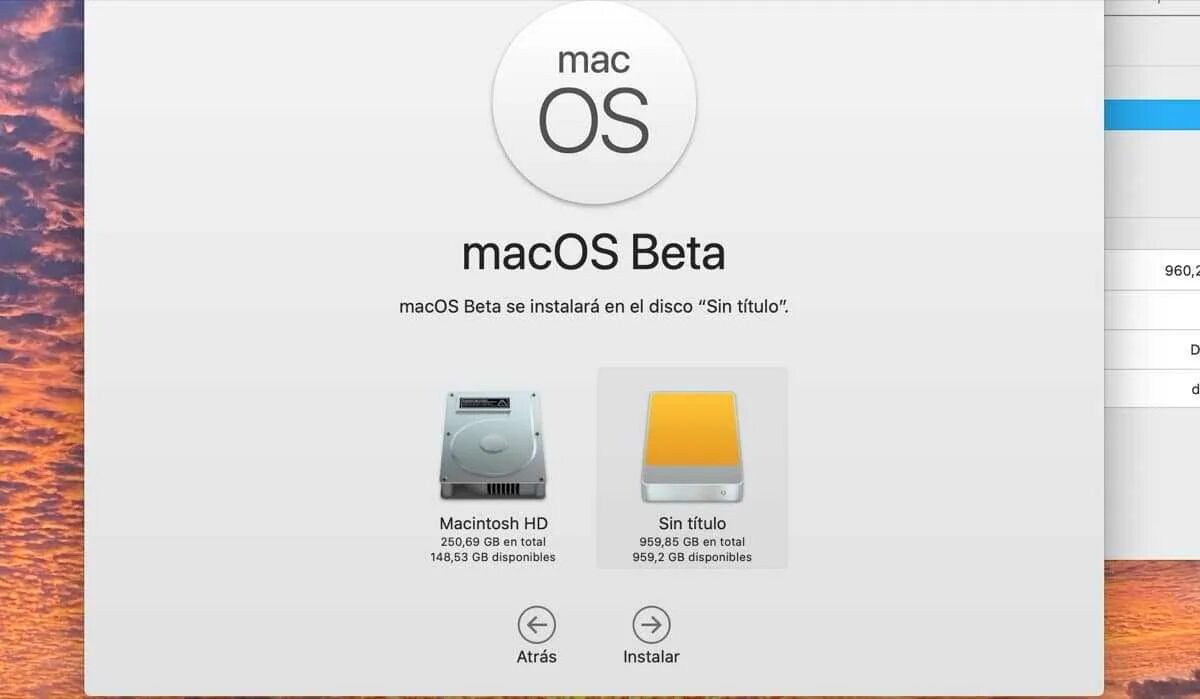The width and height of the screenshot is (1200, 699).
Task: Click the background window row with lowercase d
Action: (1152, 389)
